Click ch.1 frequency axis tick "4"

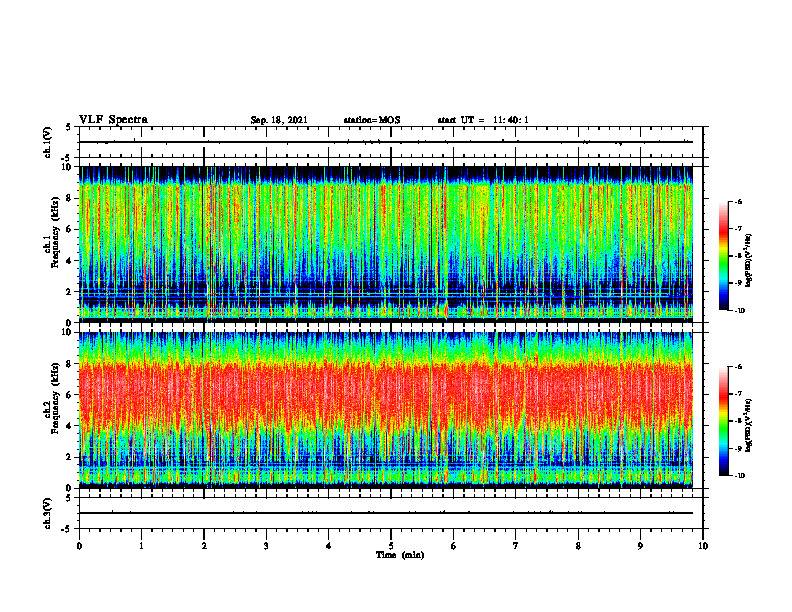(x=71, y=261)
